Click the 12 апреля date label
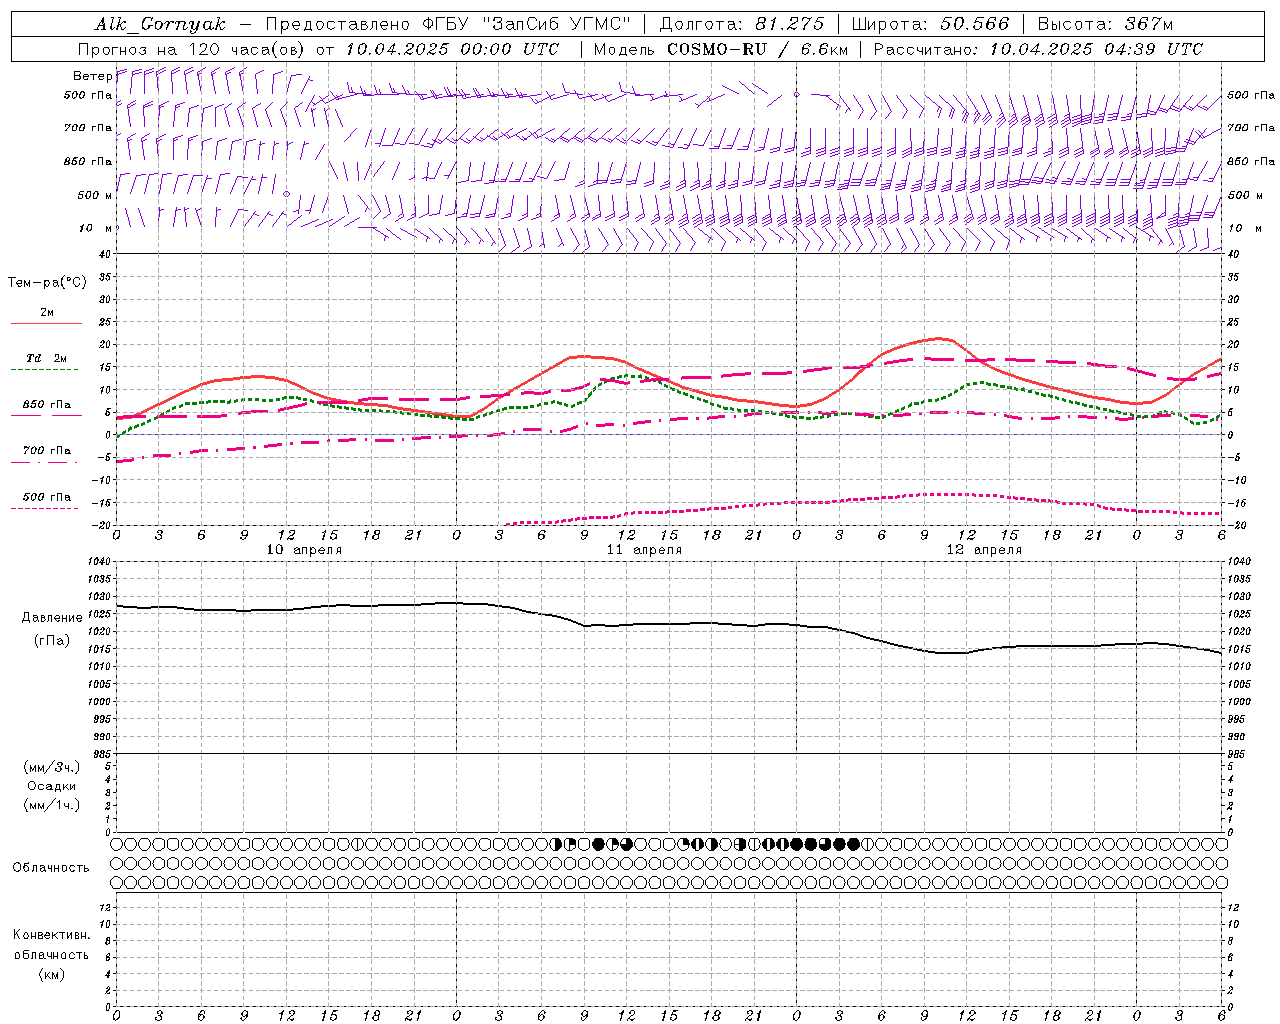 984,550
